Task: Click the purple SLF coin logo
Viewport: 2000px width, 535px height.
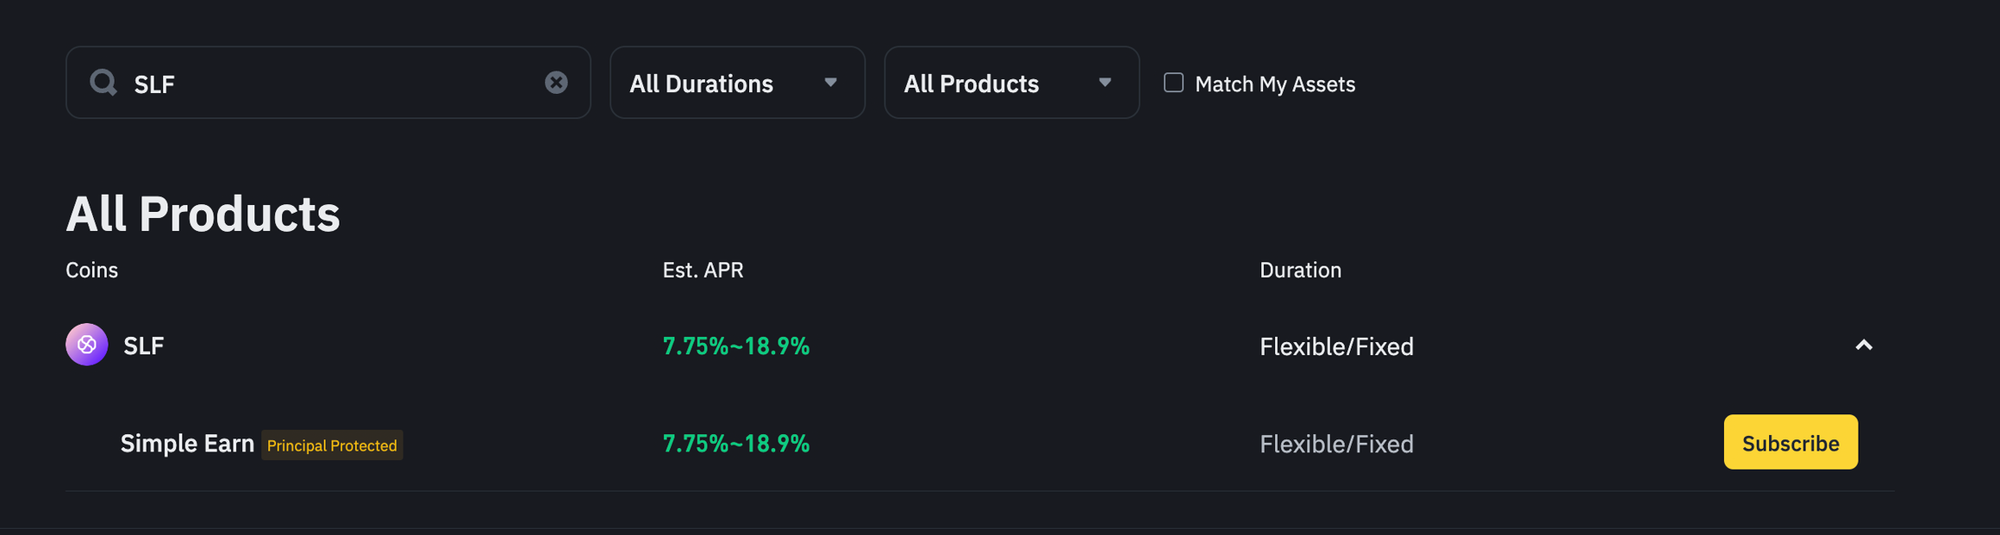Action: (x=87, y=345)
